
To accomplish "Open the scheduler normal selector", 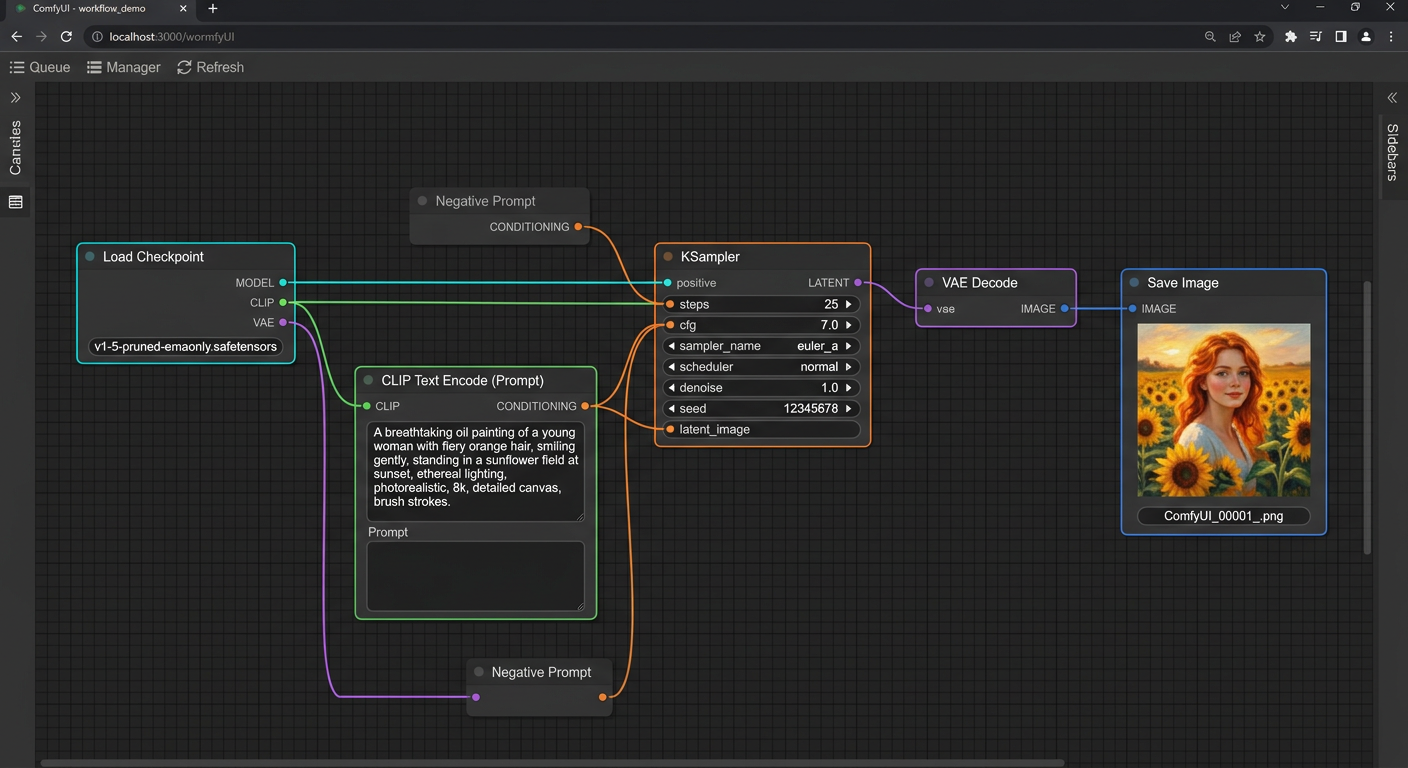I will click(x=761, y=367).
